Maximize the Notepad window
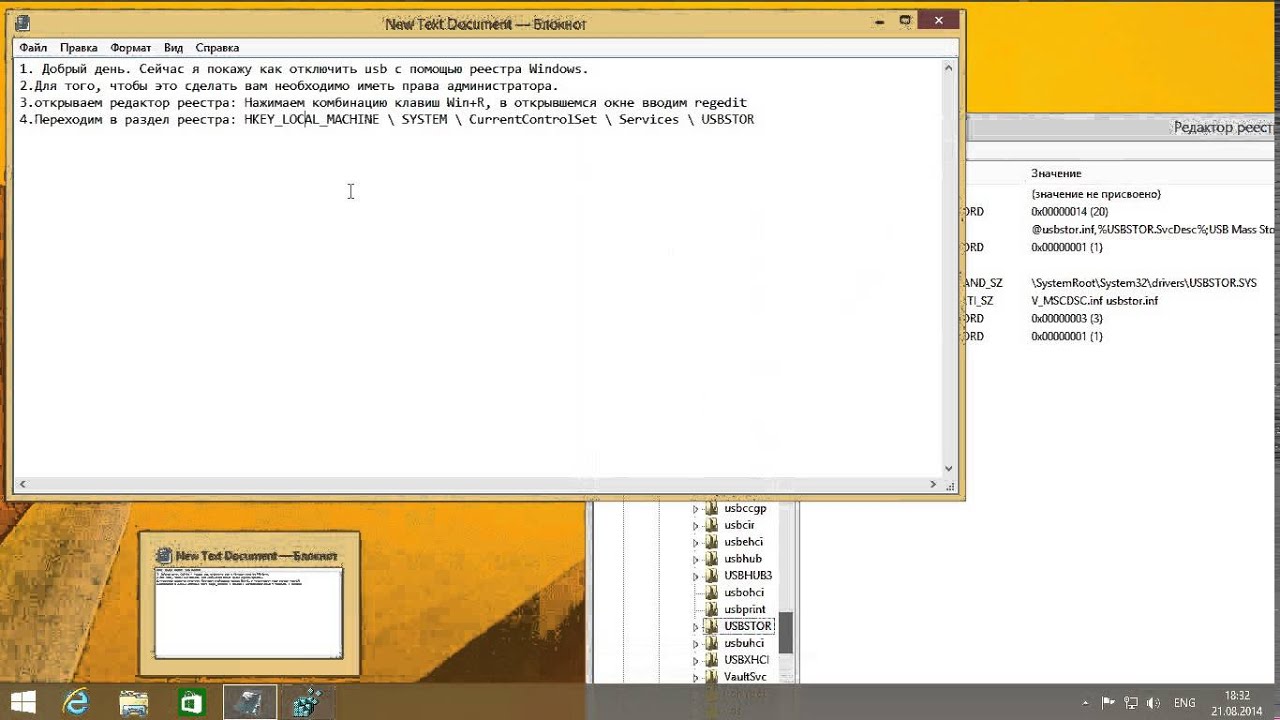 tap(904, 20)
